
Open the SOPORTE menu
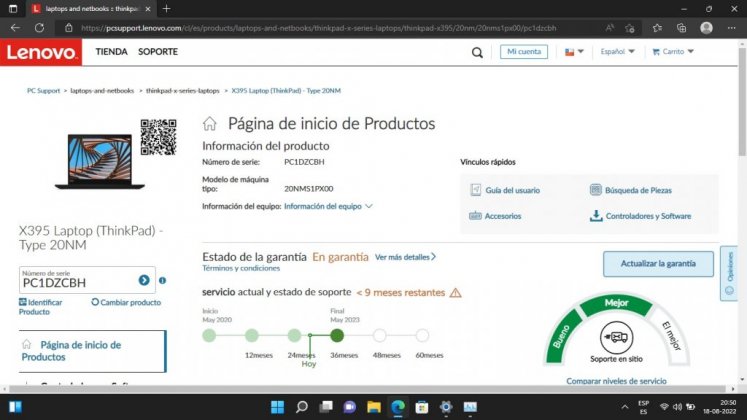(158, 51)
